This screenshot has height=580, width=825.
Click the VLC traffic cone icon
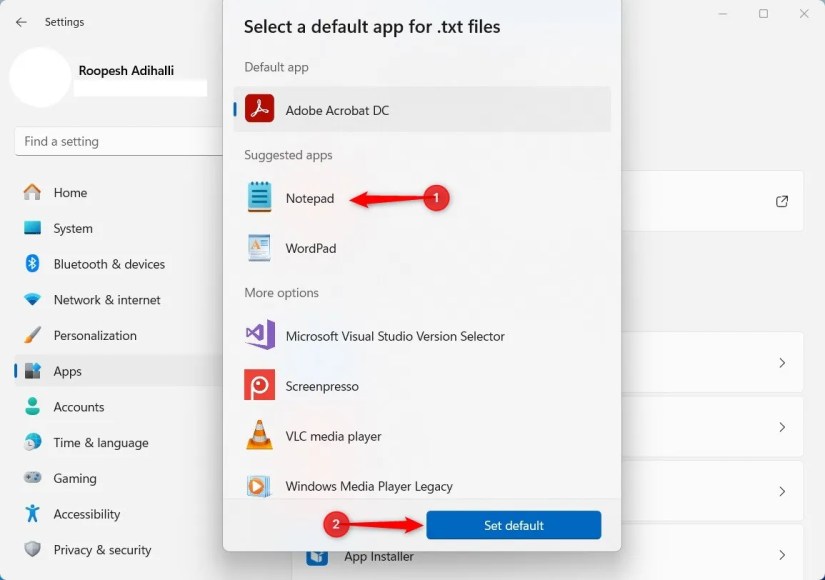[259, 435]
